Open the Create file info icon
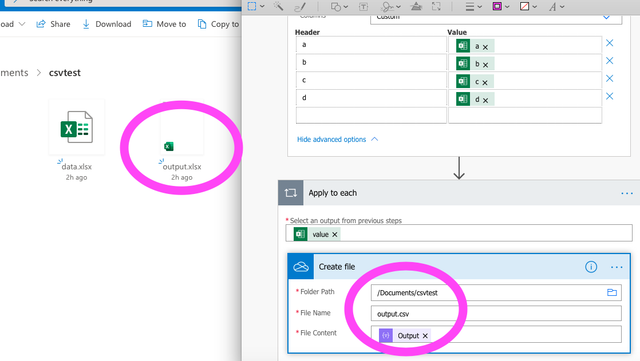The image size is (640, 361). (591, 267)
